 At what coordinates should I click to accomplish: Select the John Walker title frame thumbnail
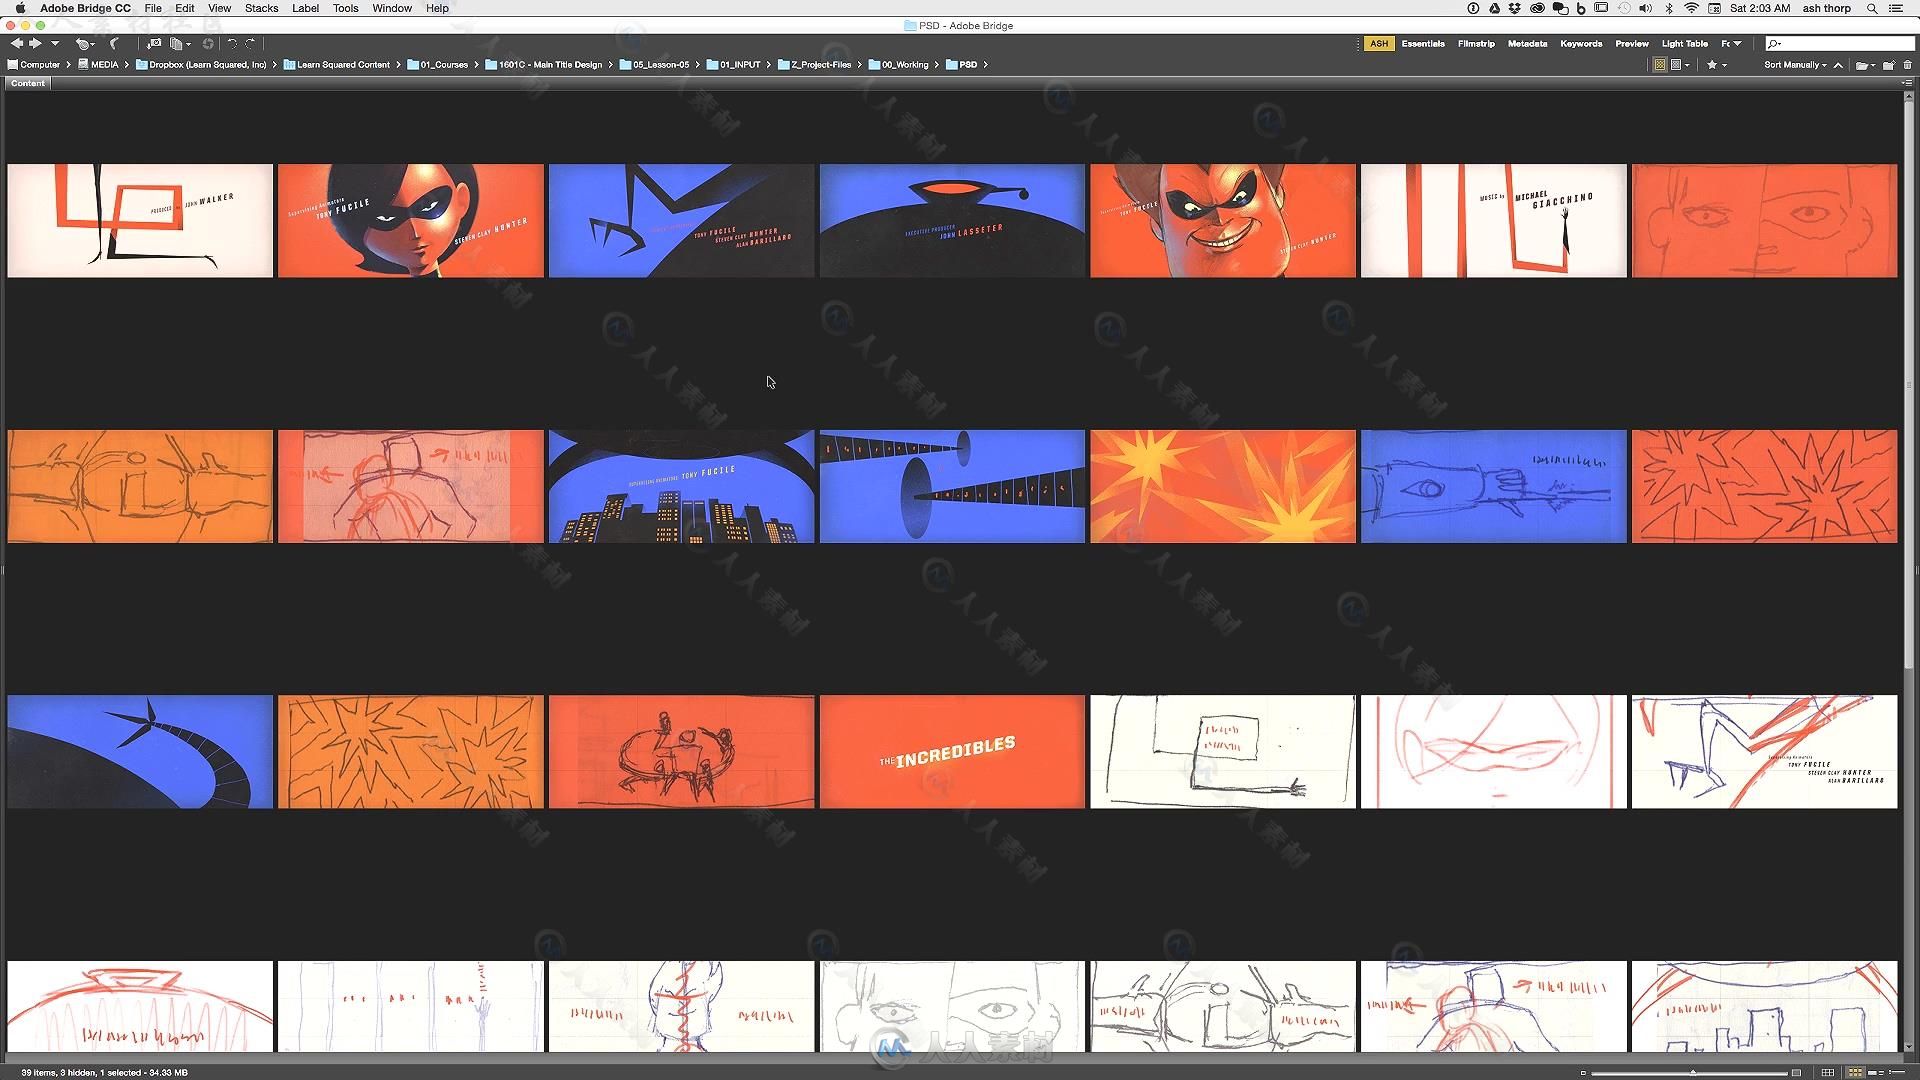[140, 221]
